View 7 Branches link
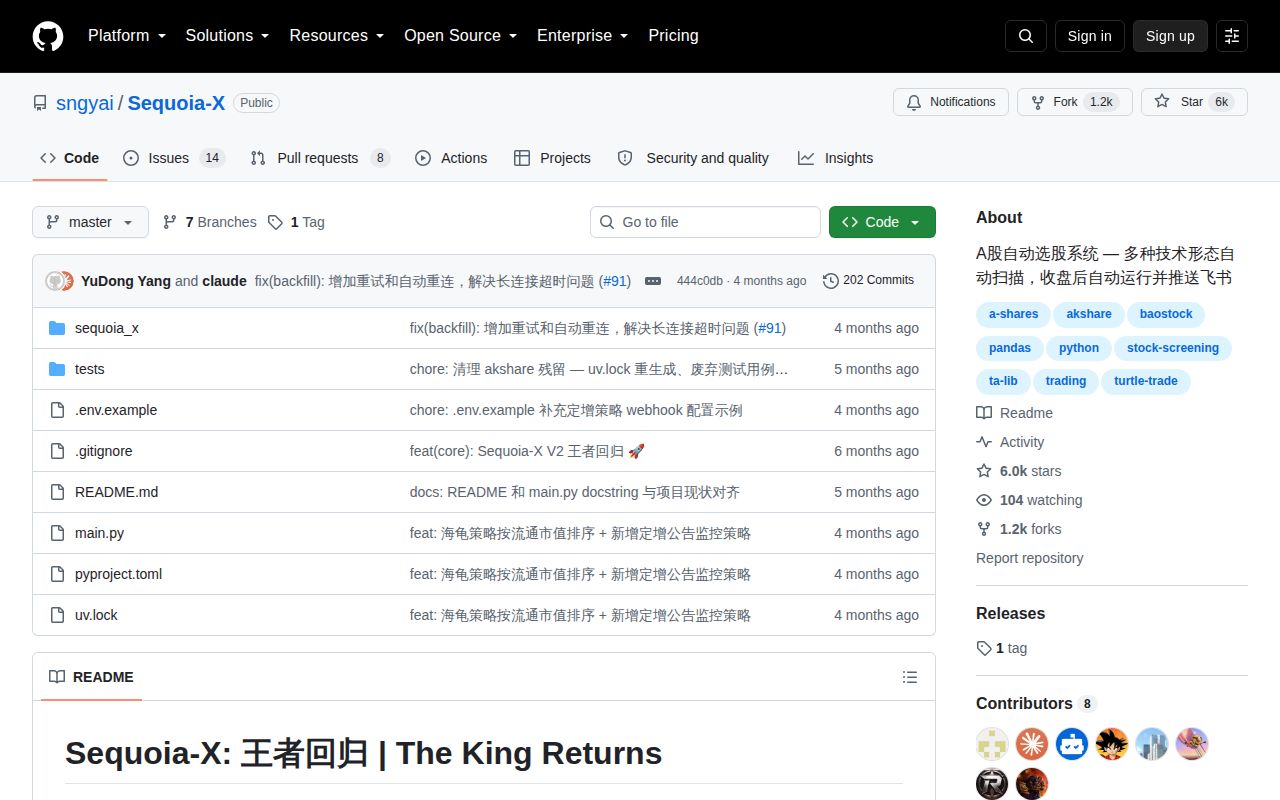This screenshot has width=1280, height=800. click(x=210, y=222)
